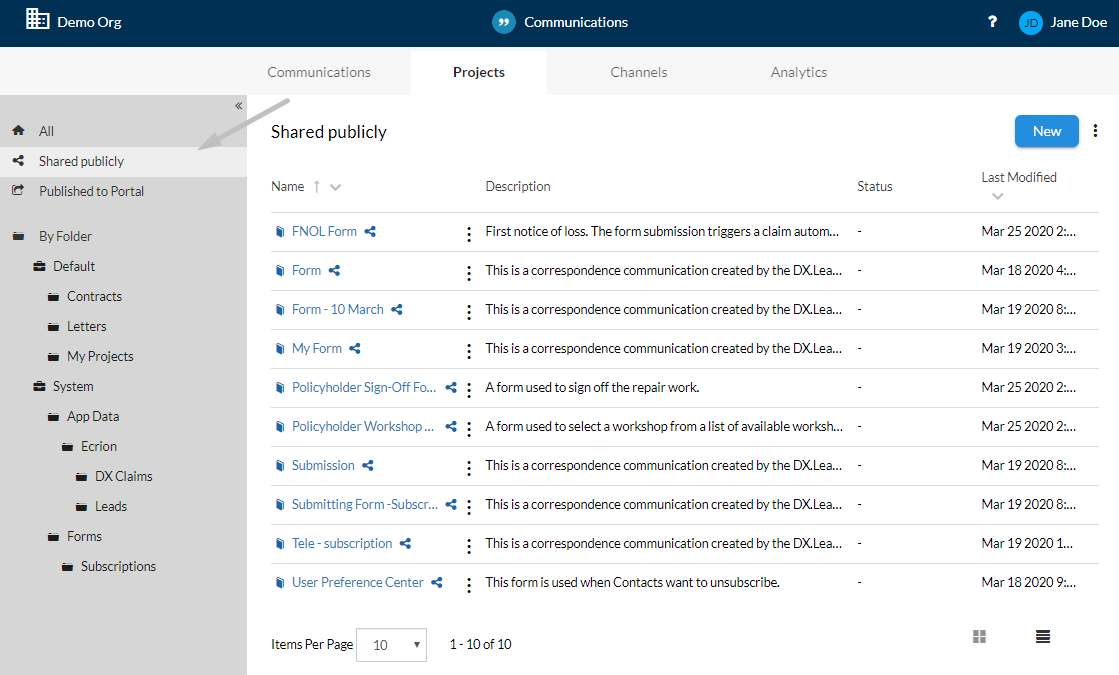Click share icon next to My Form
Screen dimensions: 1119x675
point(355,348)
